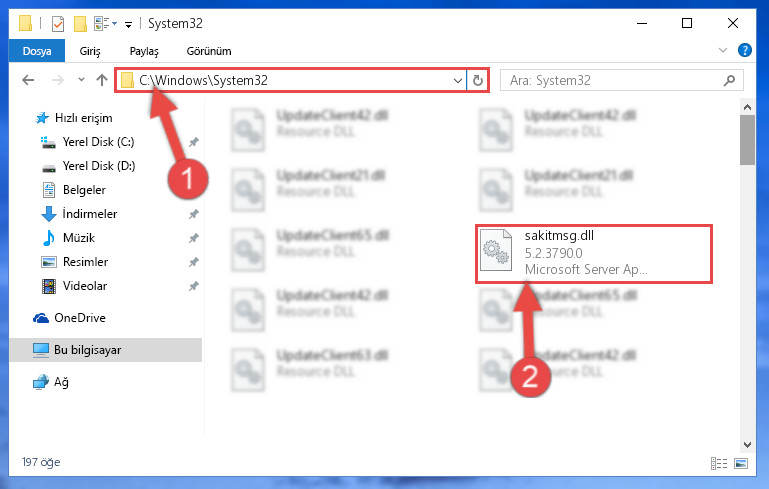
Task: Unpin Videolar from quick access
Action: [194, 285]
